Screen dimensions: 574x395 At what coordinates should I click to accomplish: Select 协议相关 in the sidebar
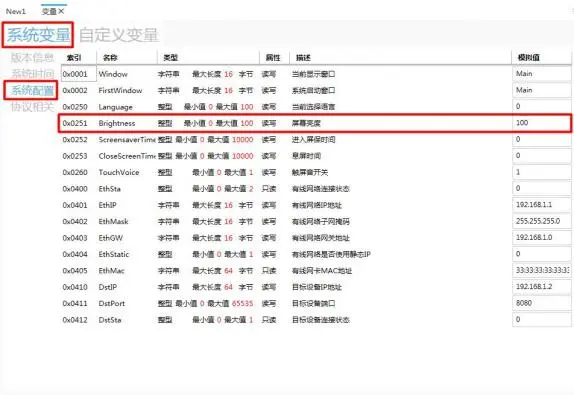[32, 107]
